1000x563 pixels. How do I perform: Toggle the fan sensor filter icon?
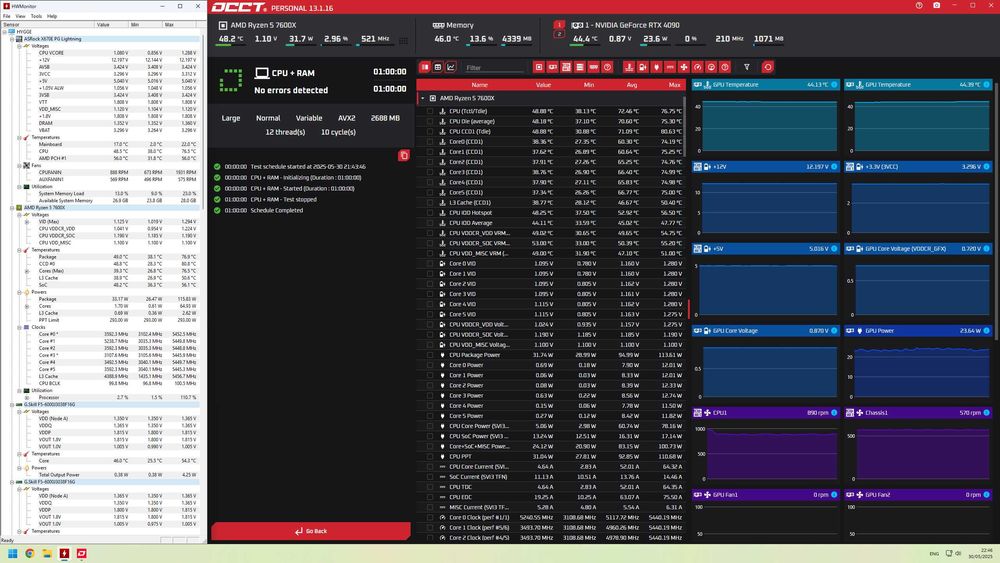[x=684, y=67]
